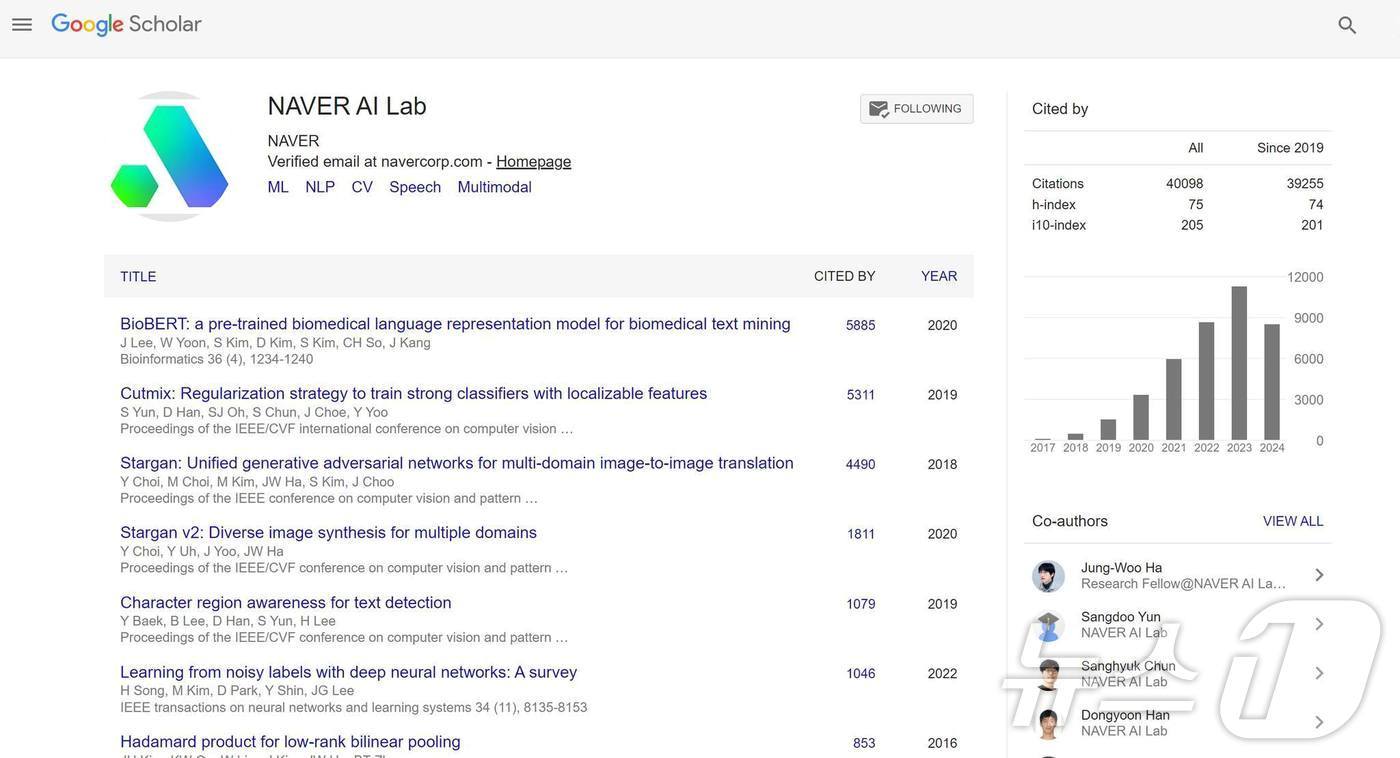Image resolution: width=1400 pixels, height=758 pixels.
Task: Click the 2022 citation bar
Action: point(1206,381)
